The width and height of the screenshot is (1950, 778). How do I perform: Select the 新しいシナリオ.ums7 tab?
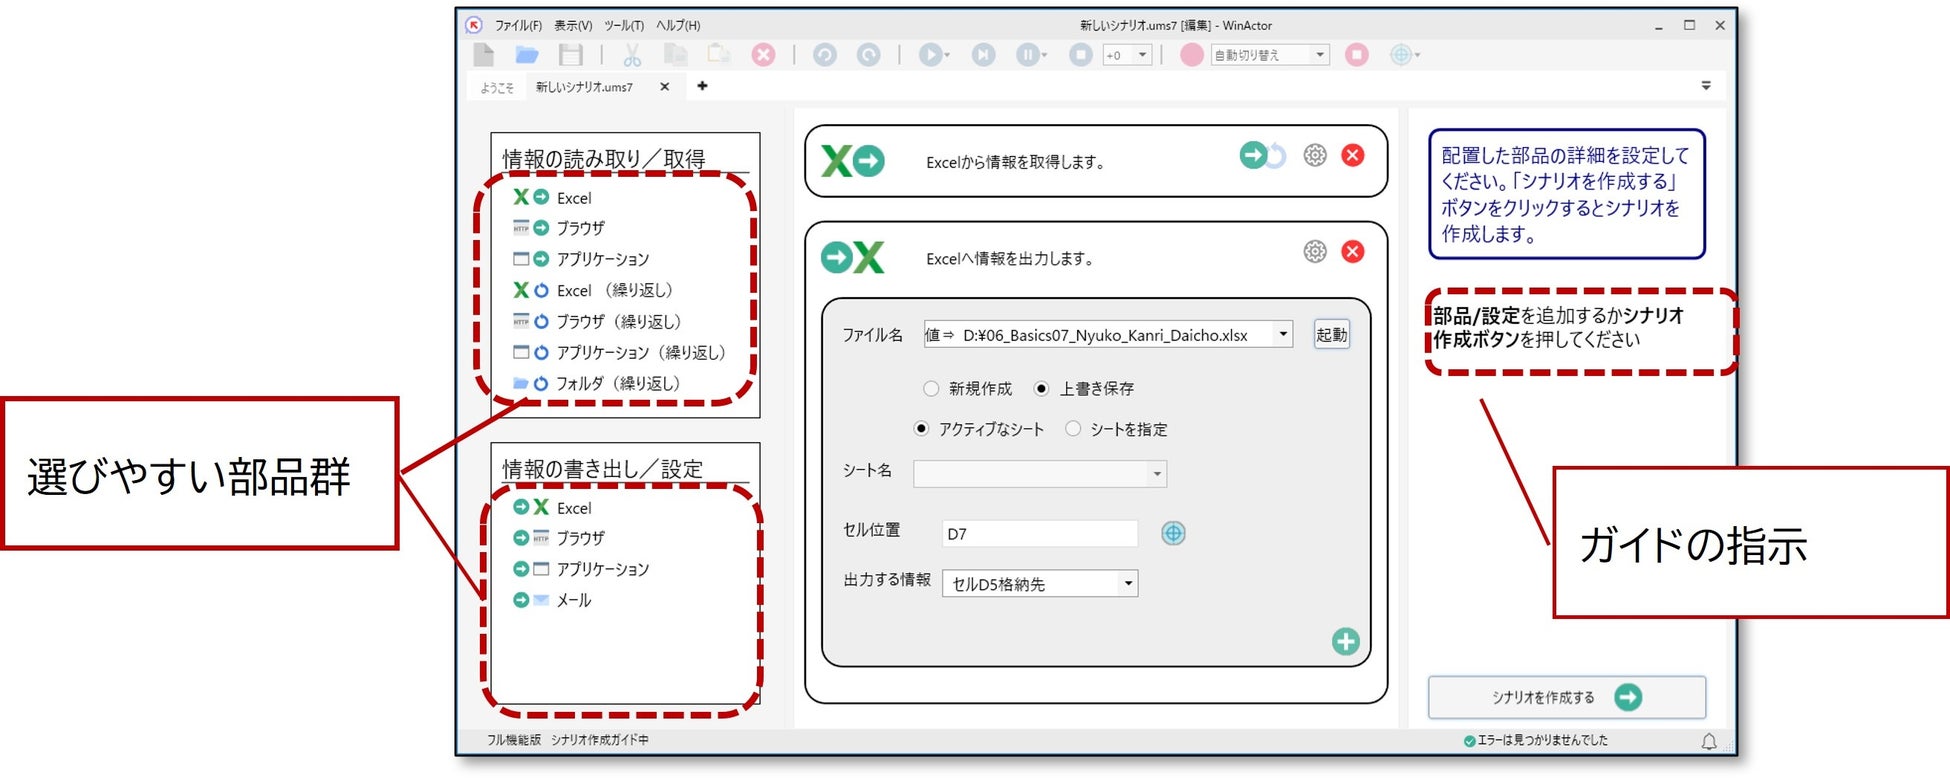tap(584, 87)
